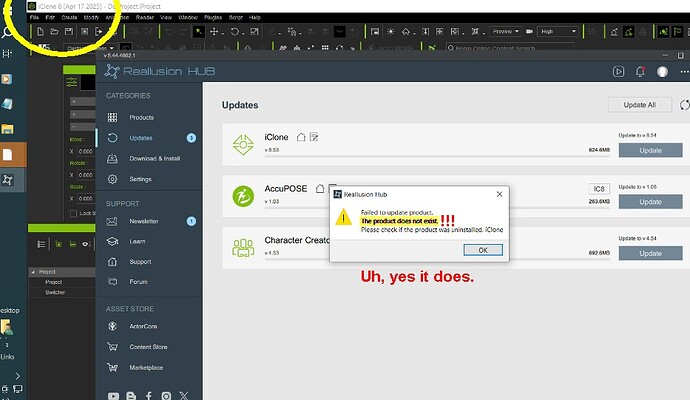Choose the Scale tool in iClone toolbar
This screenshot has height=400, width=690.
pos(254,32)
